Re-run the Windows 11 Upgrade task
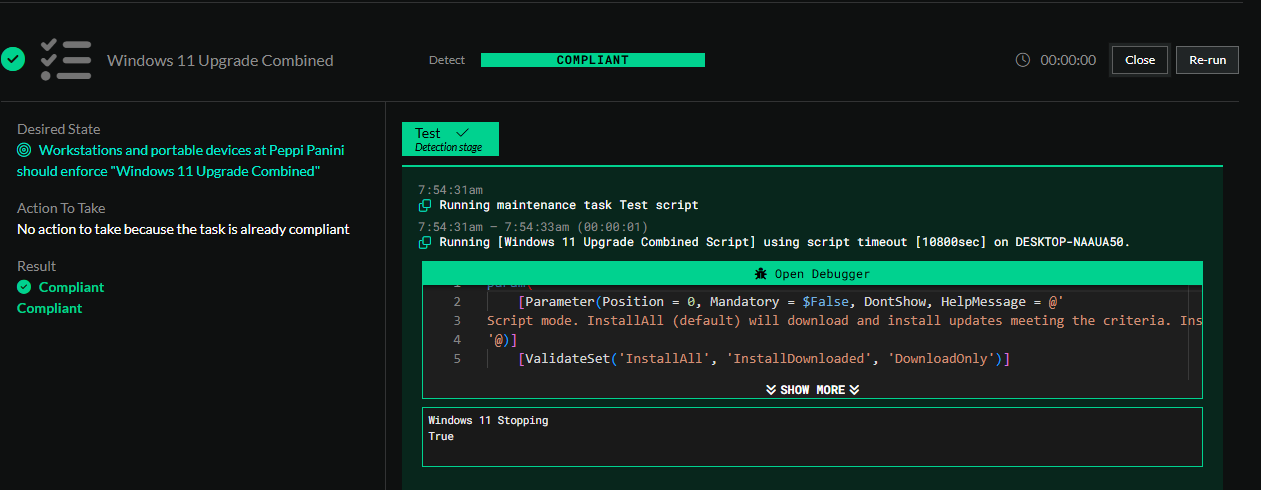The width and height of the screenshot is (1261, 490). (x=1207, y=60)
